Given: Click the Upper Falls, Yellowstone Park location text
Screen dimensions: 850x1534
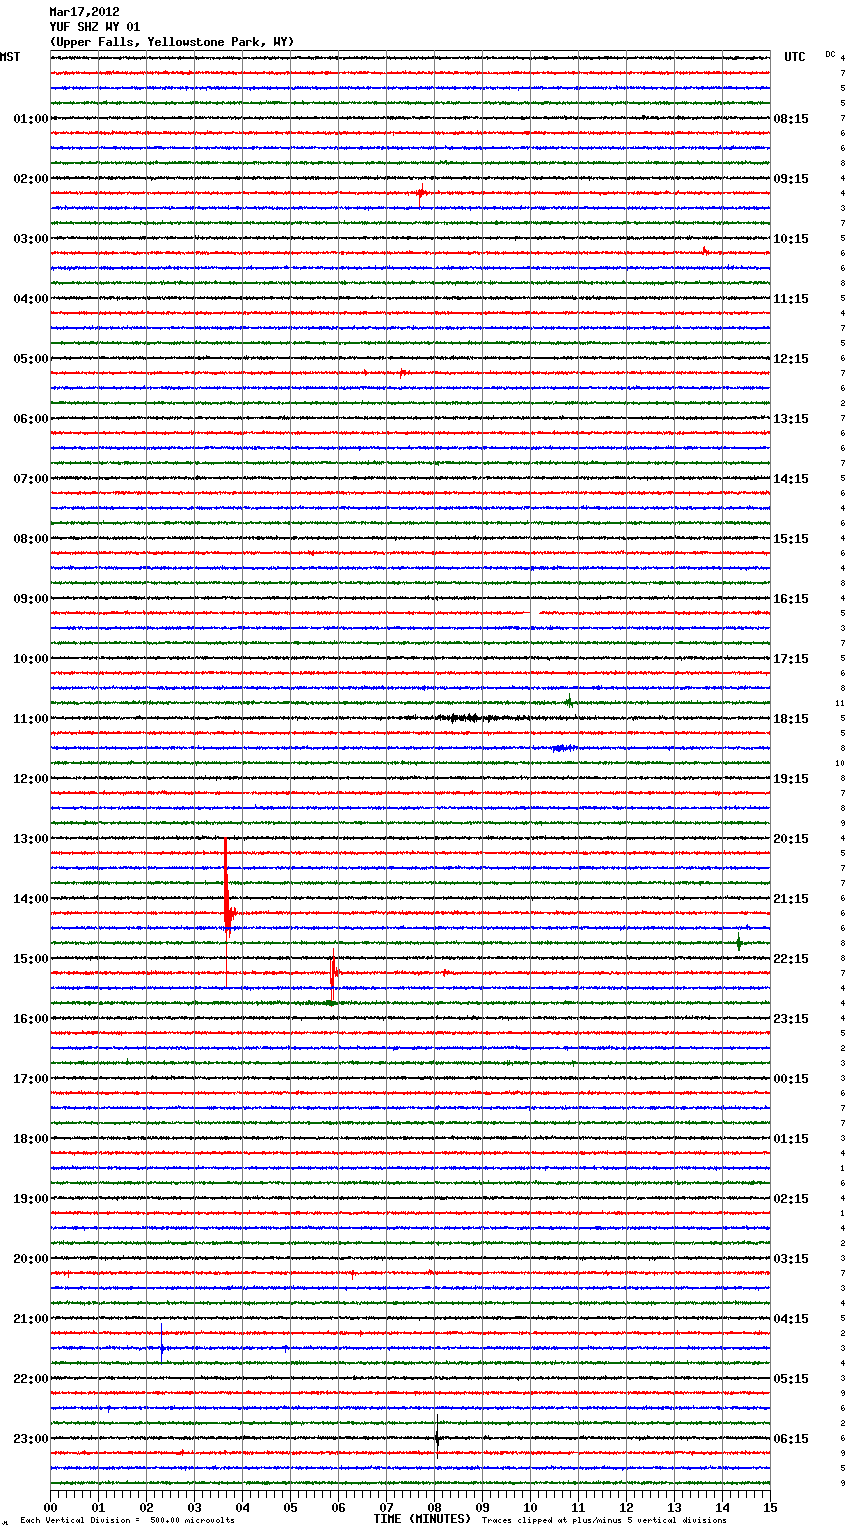Looking at the screenshot, I should click(x=172, y=42).
